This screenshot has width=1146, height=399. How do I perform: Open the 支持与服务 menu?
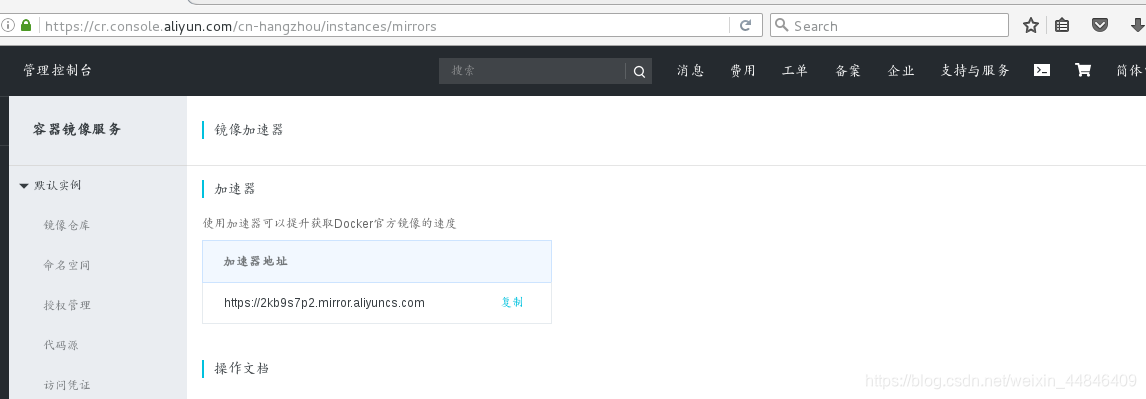point(975,71)
